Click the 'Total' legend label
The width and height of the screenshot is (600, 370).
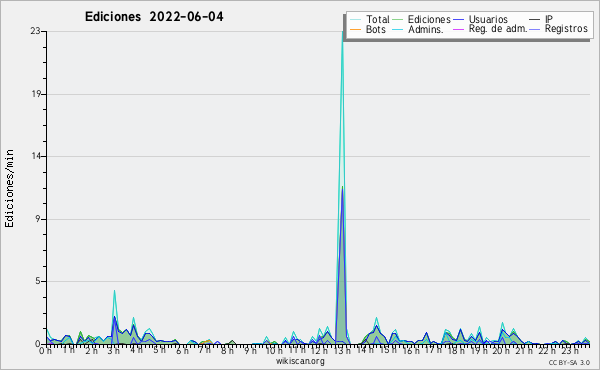pos(378,19)
